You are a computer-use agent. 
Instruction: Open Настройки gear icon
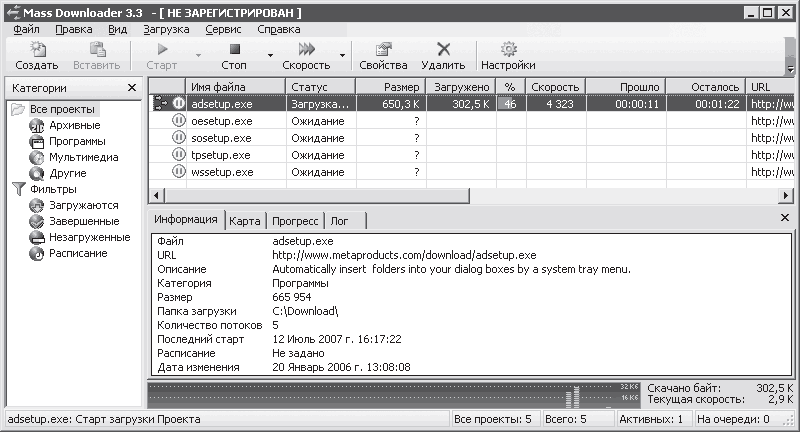click(x=508, y=49)
